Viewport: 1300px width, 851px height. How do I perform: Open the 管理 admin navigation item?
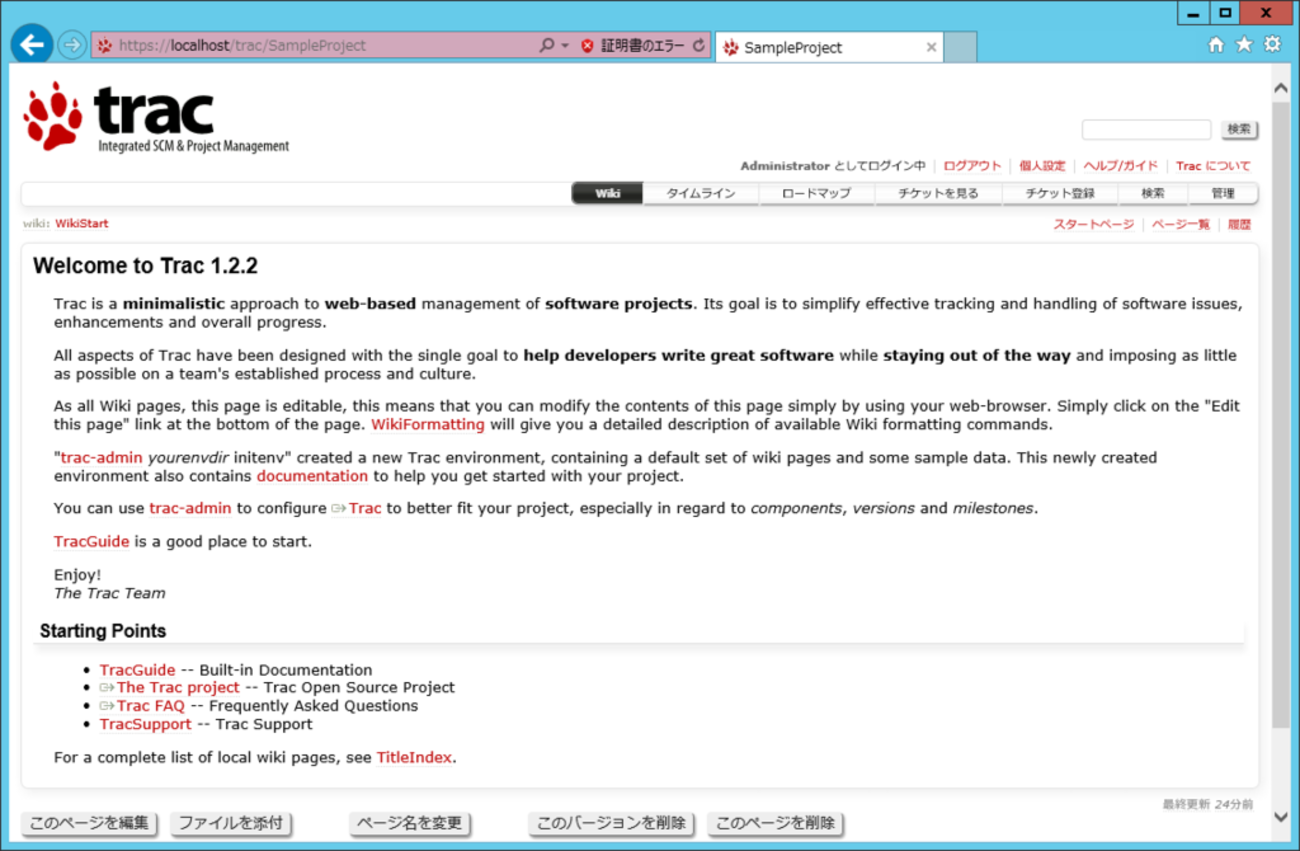point(1223,194)
